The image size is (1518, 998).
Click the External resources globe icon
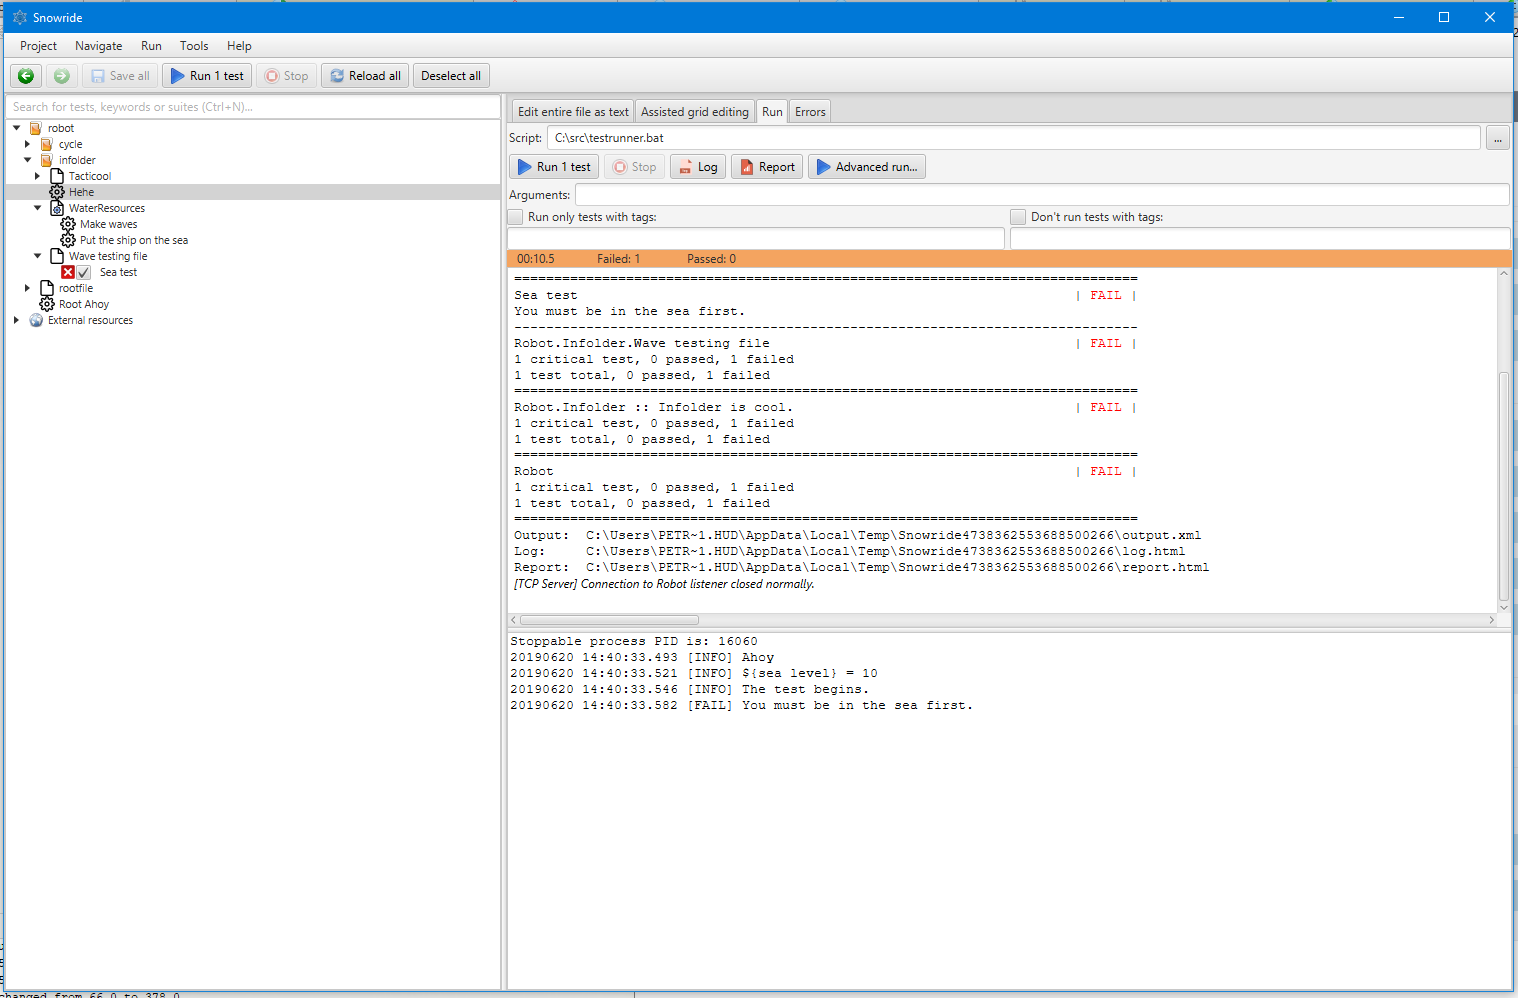[36, 320]
